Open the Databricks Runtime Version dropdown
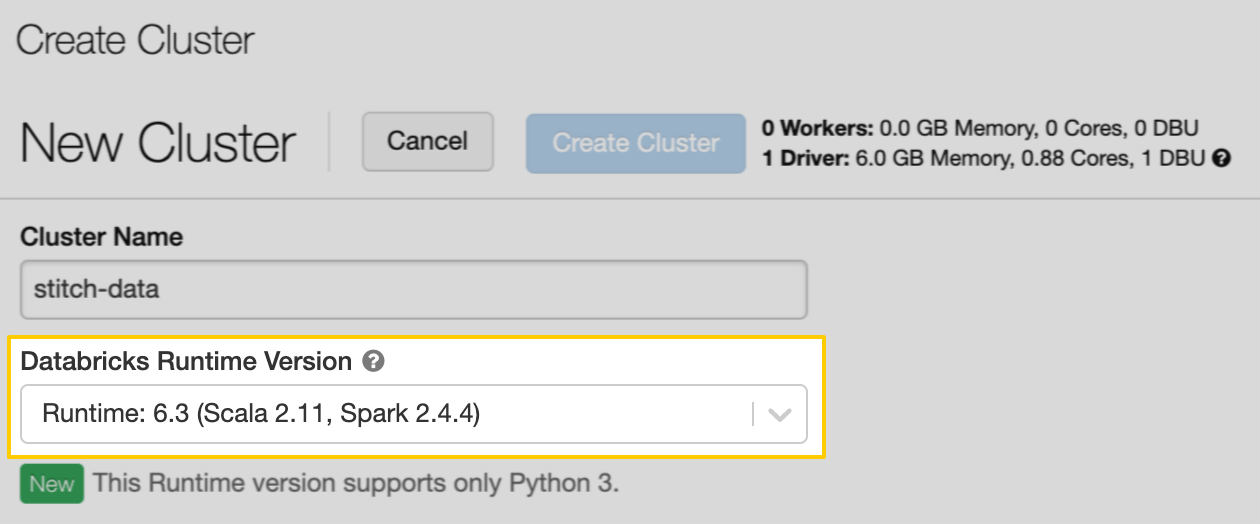Viewport: 1260px width, 524px height. (414, 414)
